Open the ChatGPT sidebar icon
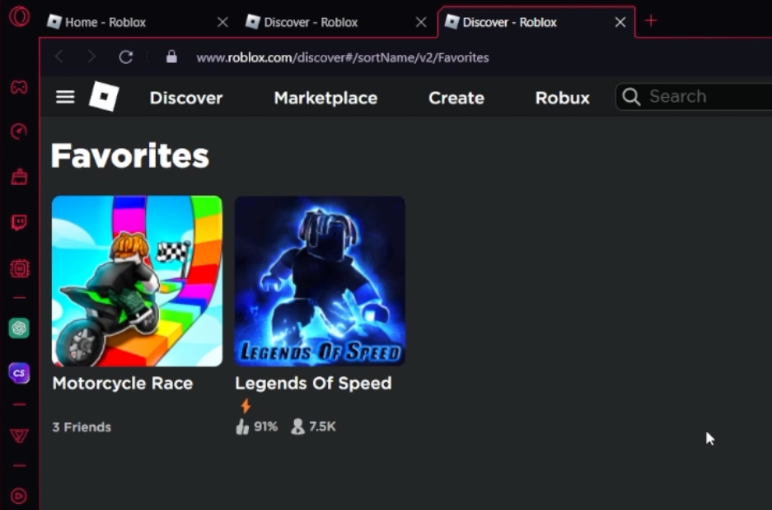Screen dimensions: 772x510 click(x=19, y=328)
